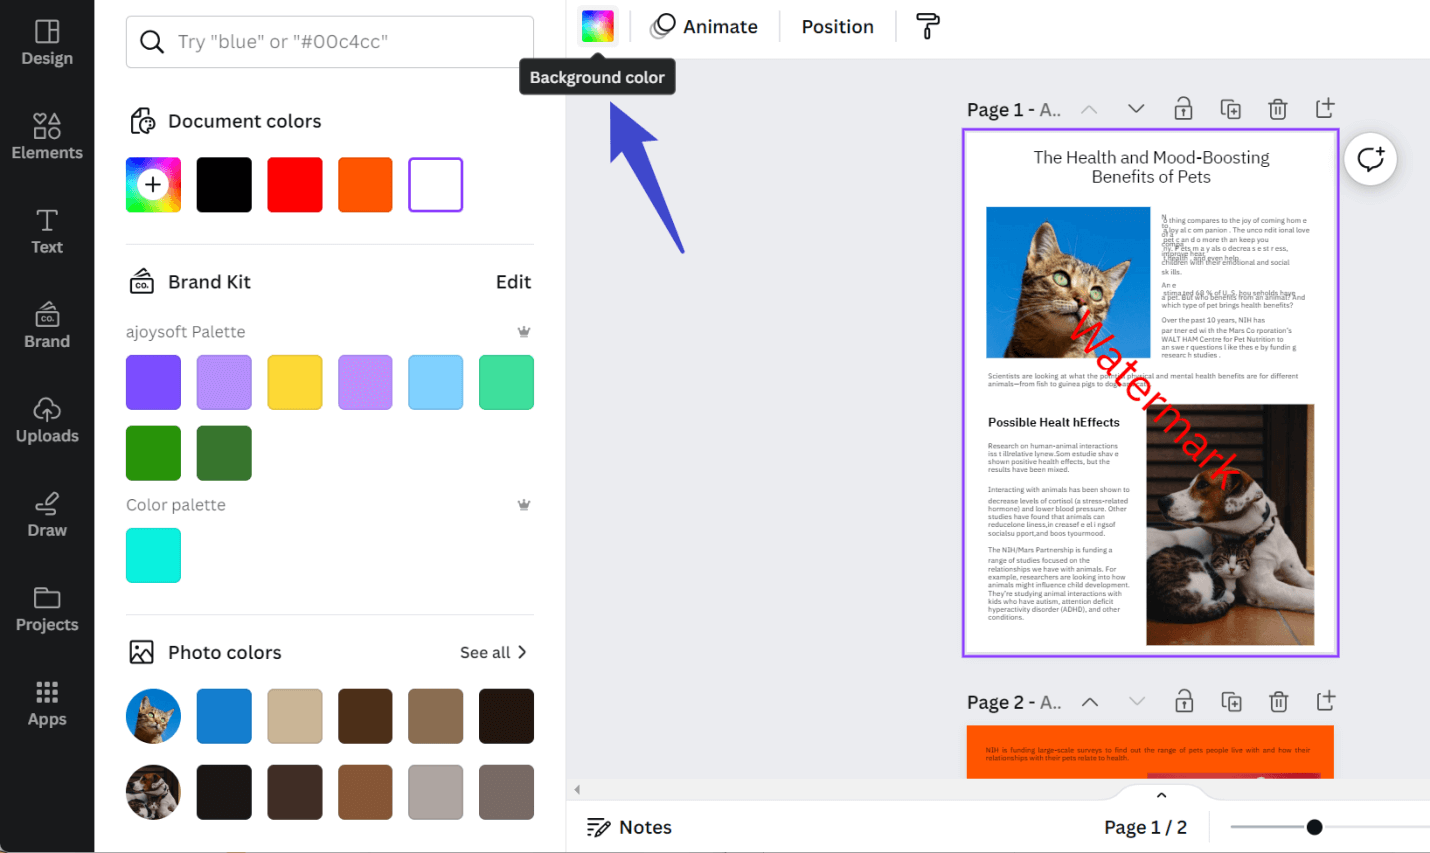The image size is (1430, 853).
Task: Select the copy style paint roller tool
Action: (926, 26)
